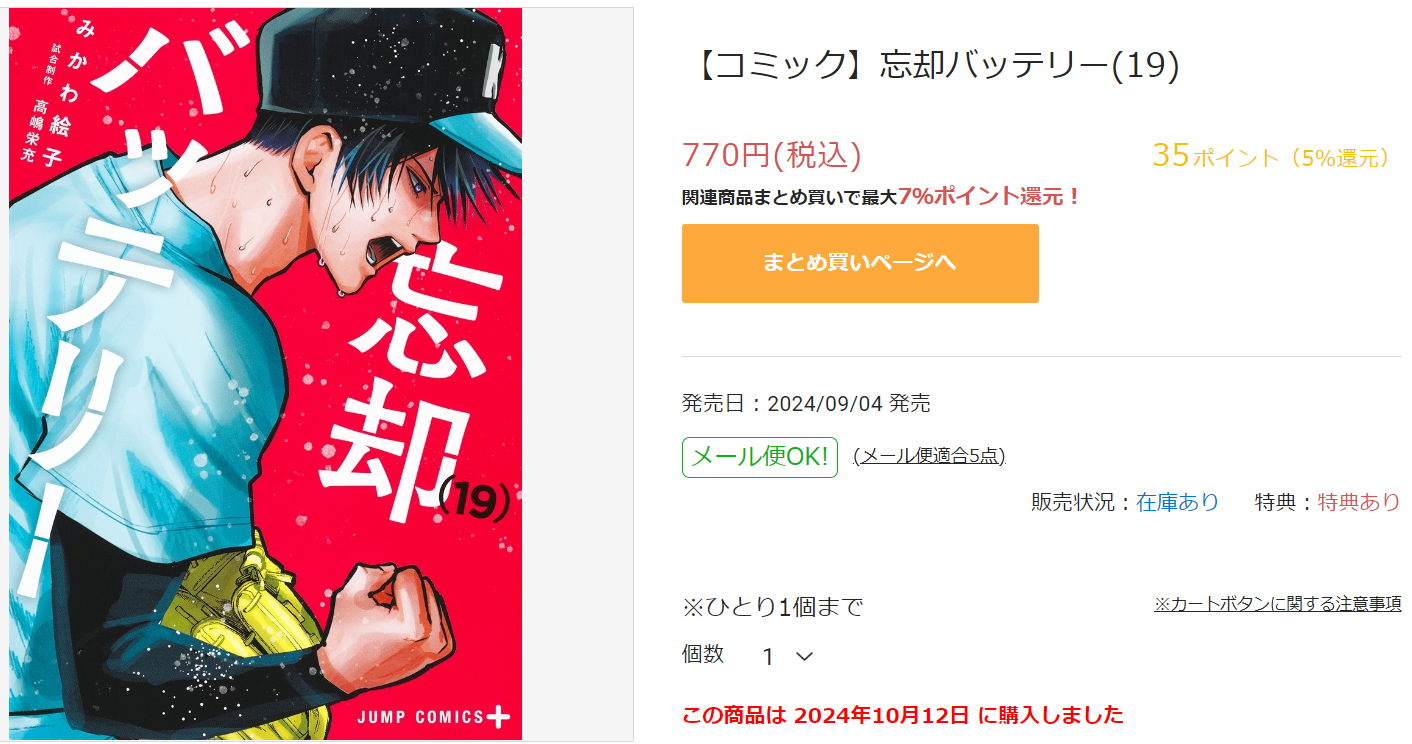Viewport: 1412px width, 744px height.
Task: Click the 在庫あり stock status text
Action: 1177,502
